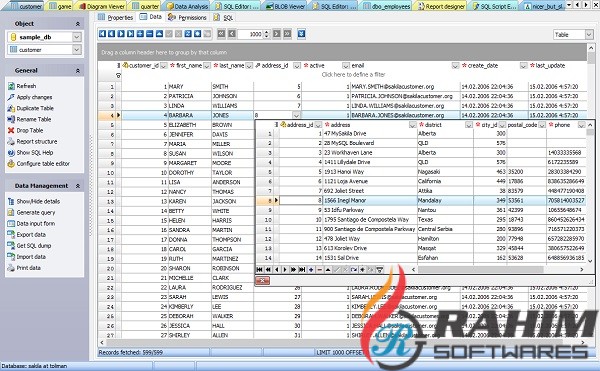
Task: Go to last page of records
Action: (x=287, y=34)
